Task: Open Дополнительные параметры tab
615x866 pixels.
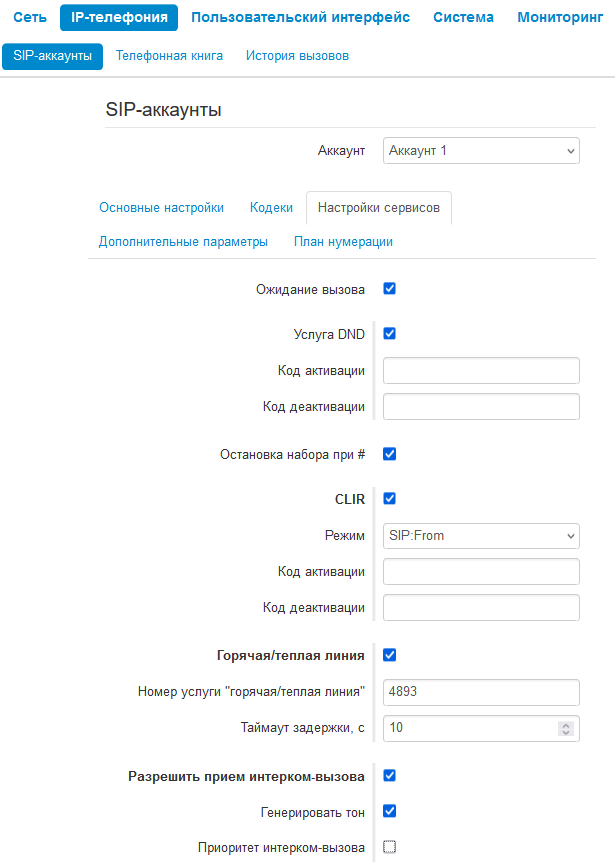Action: click(x=183, y=242)
